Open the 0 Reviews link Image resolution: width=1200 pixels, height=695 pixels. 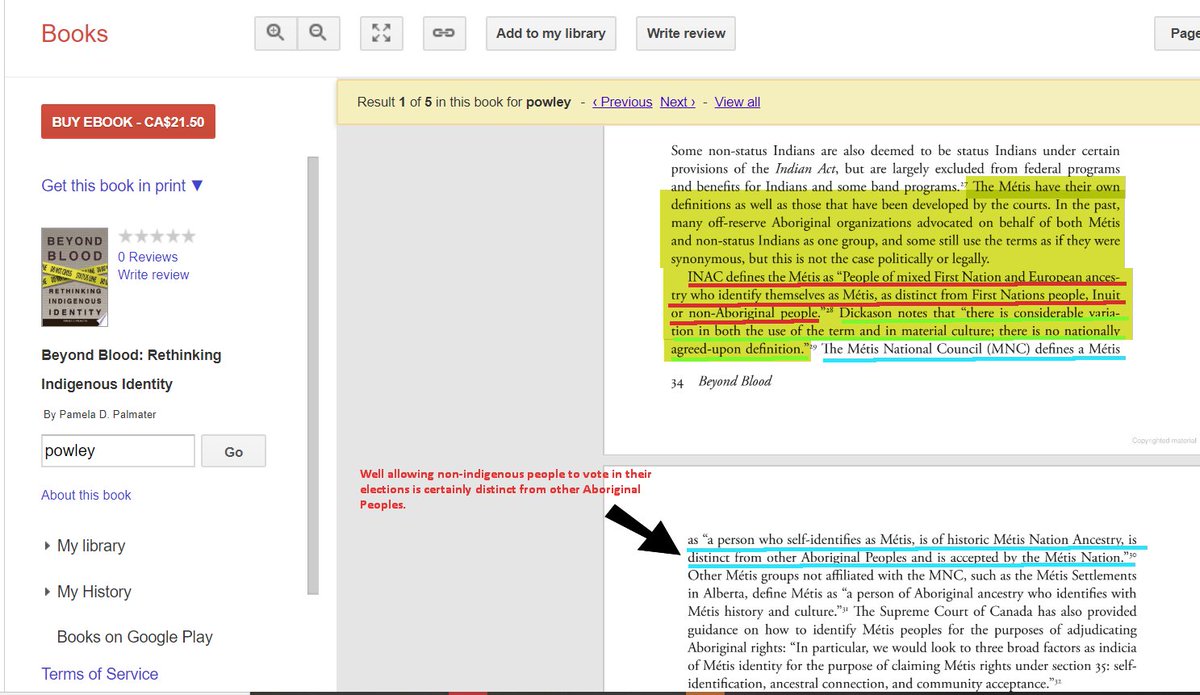148,257
